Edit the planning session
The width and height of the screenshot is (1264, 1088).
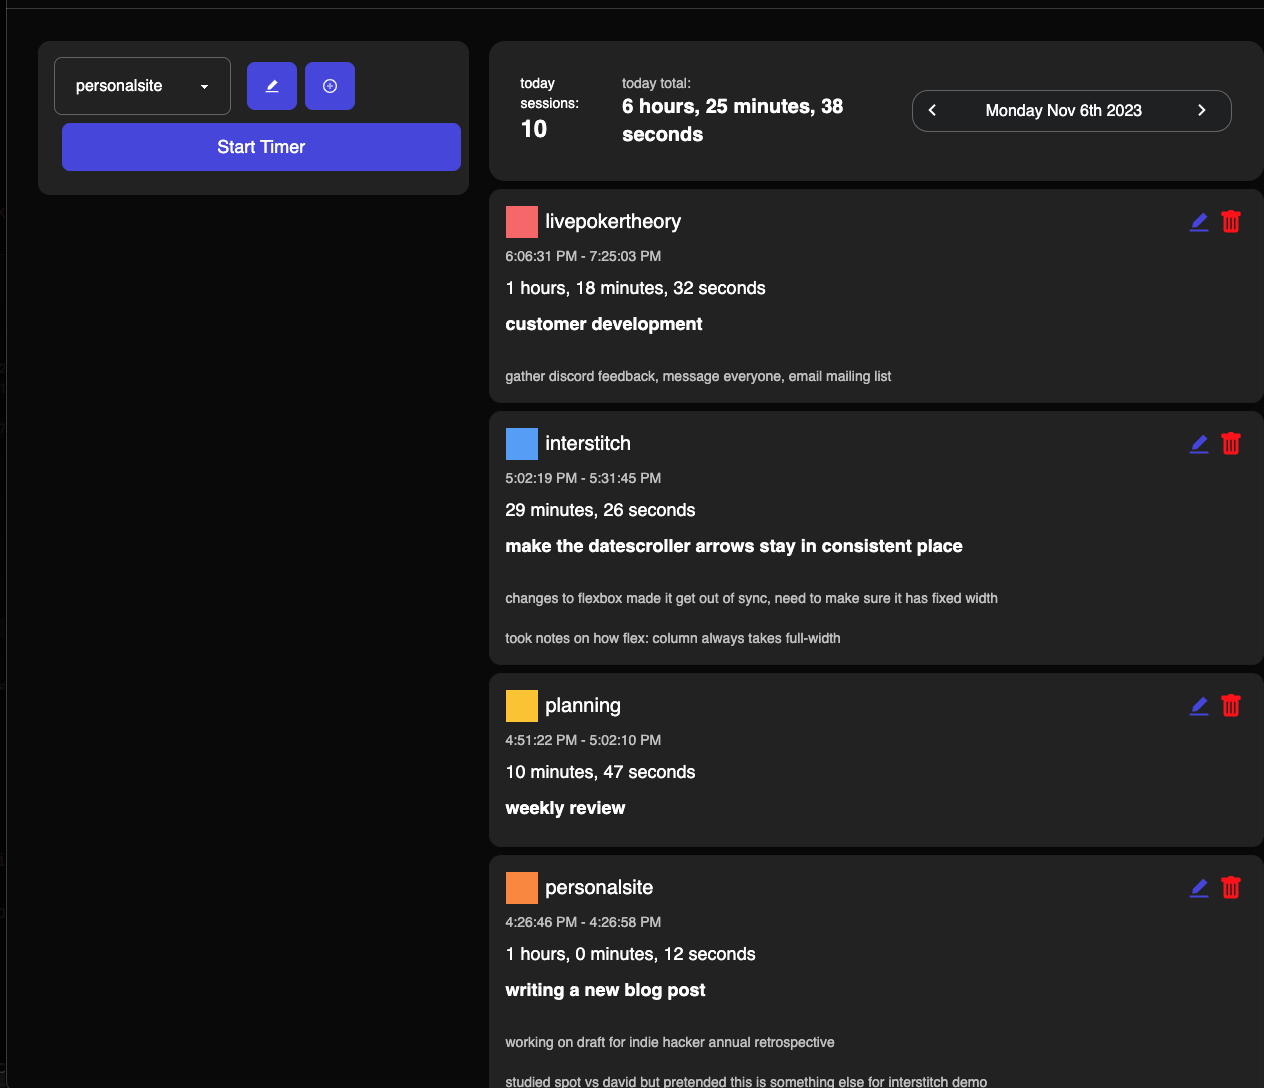1199,706
